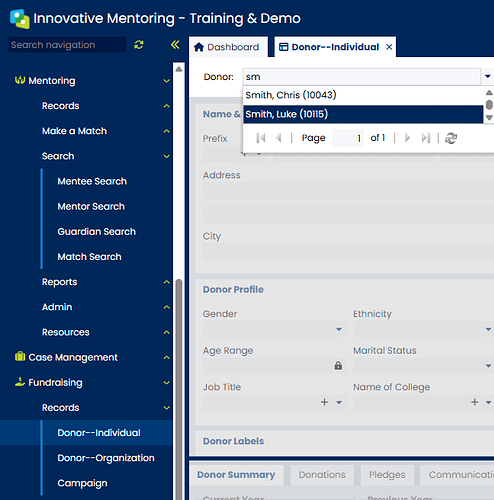Image resolution: width=494 pixels, height=500 pixels.
Task: Open the Communications tab
Action: pos(457,475)
